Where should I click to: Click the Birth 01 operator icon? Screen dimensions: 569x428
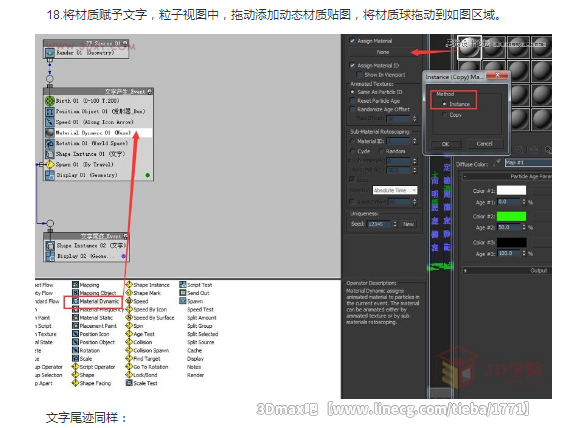click(x=50, y=101)
